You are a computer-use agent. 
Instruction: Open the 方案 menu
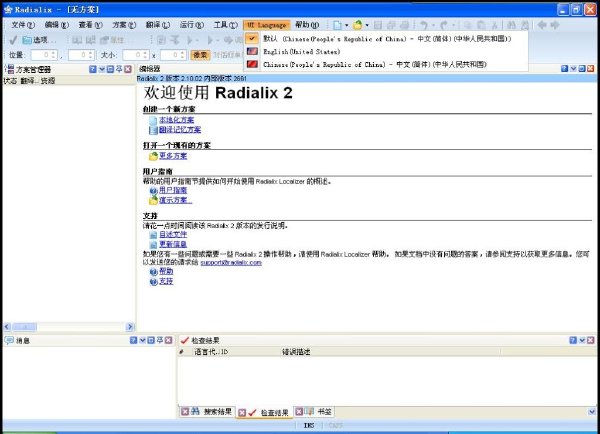(124, 25)
